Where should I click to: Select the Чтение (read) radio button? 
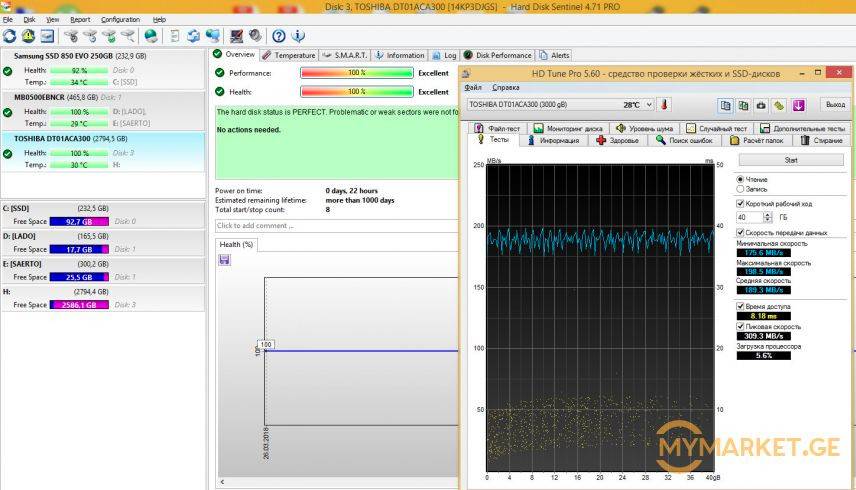740,179
